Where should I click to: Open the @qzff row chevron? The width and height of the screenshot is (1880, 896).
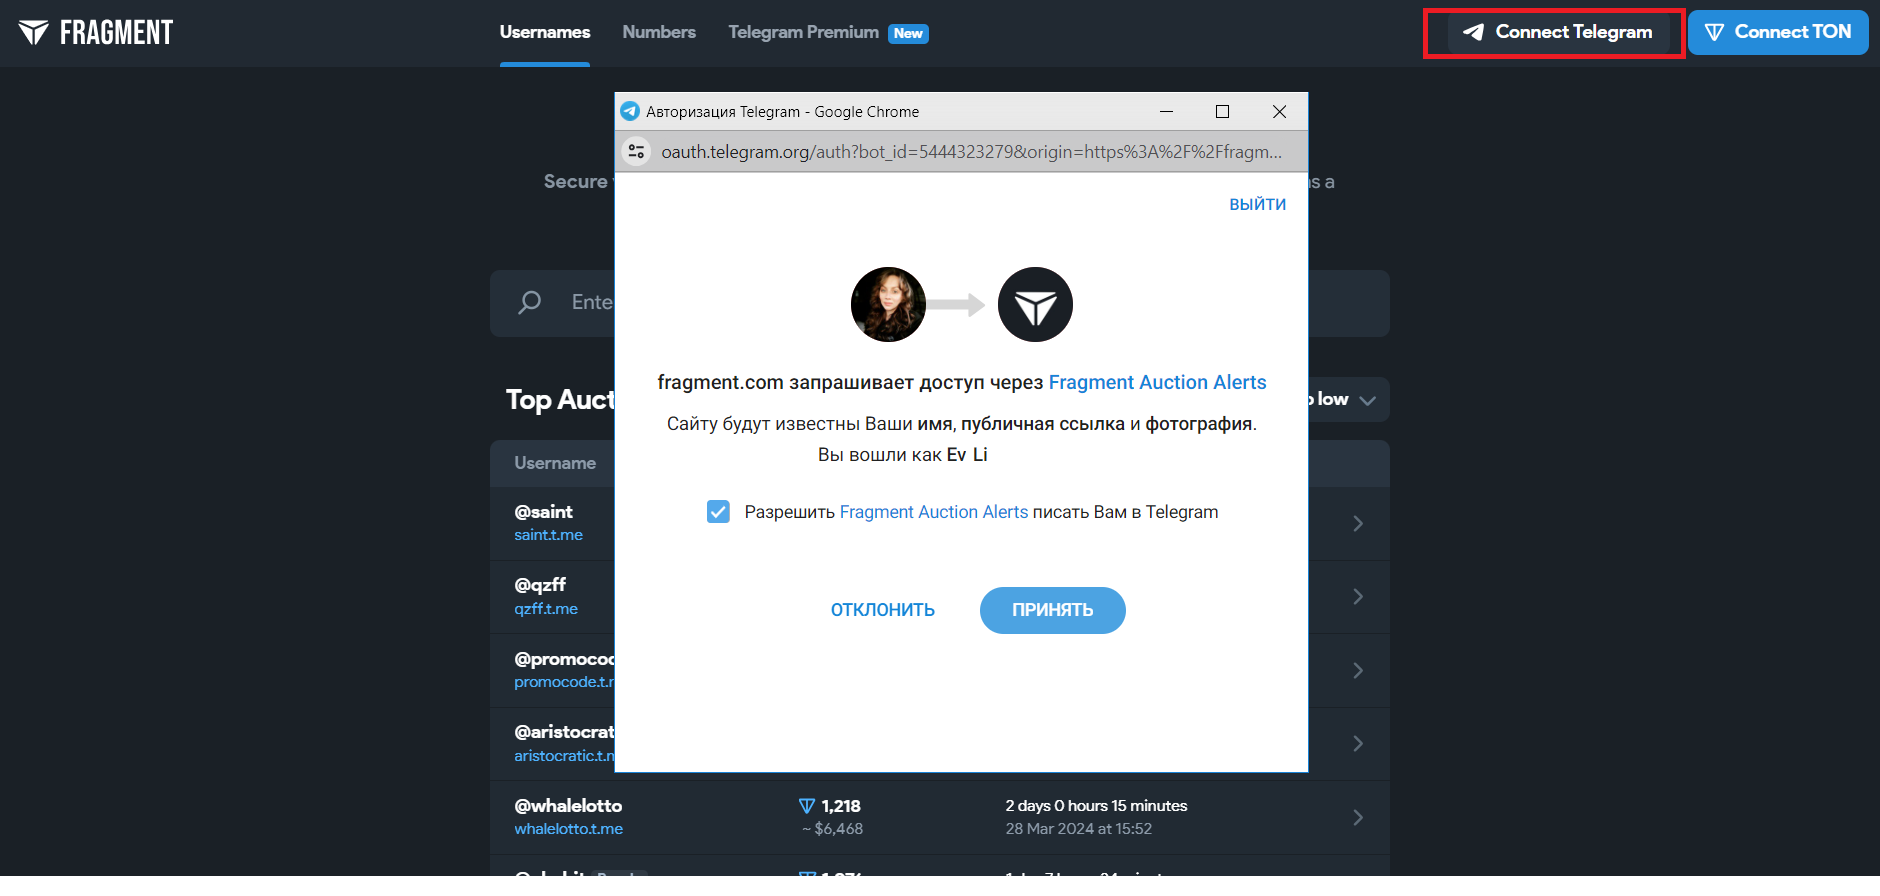click(1358, 596)
